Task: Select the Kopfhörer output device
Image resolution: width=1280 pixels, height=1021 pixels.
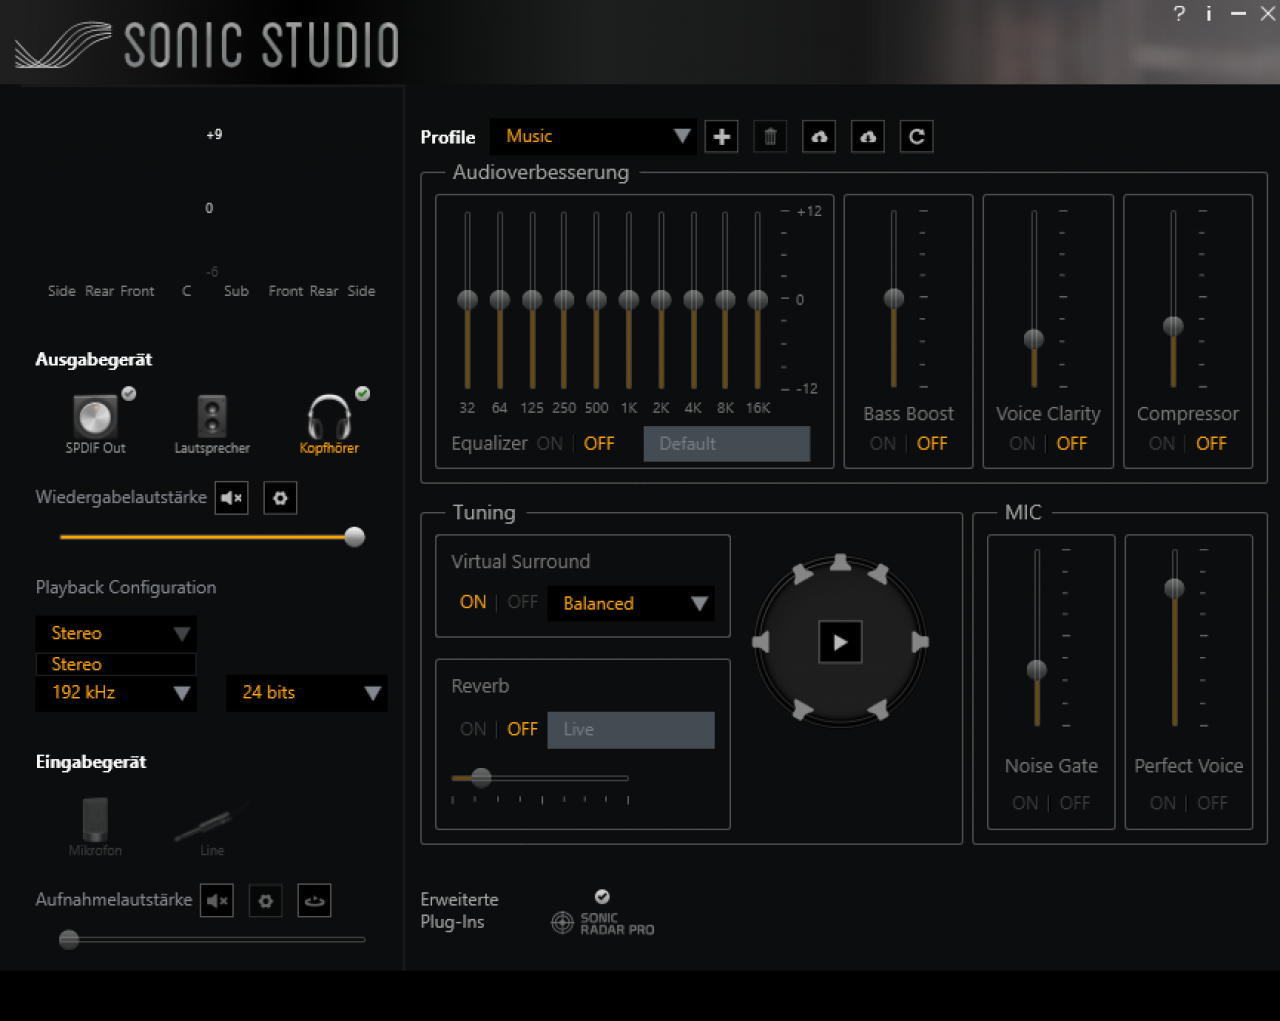Action: pyautogui.click(x=329, y=423)
